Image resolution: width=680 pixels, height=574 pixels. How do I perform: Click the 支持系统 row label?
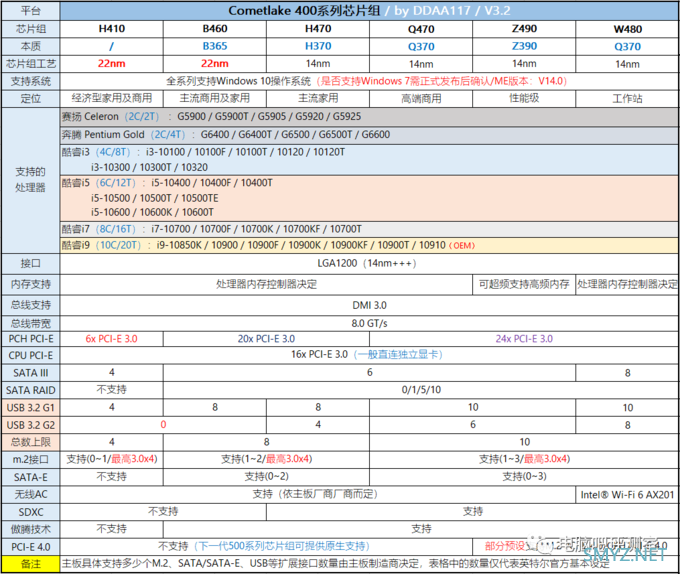[x=30, y=81]
